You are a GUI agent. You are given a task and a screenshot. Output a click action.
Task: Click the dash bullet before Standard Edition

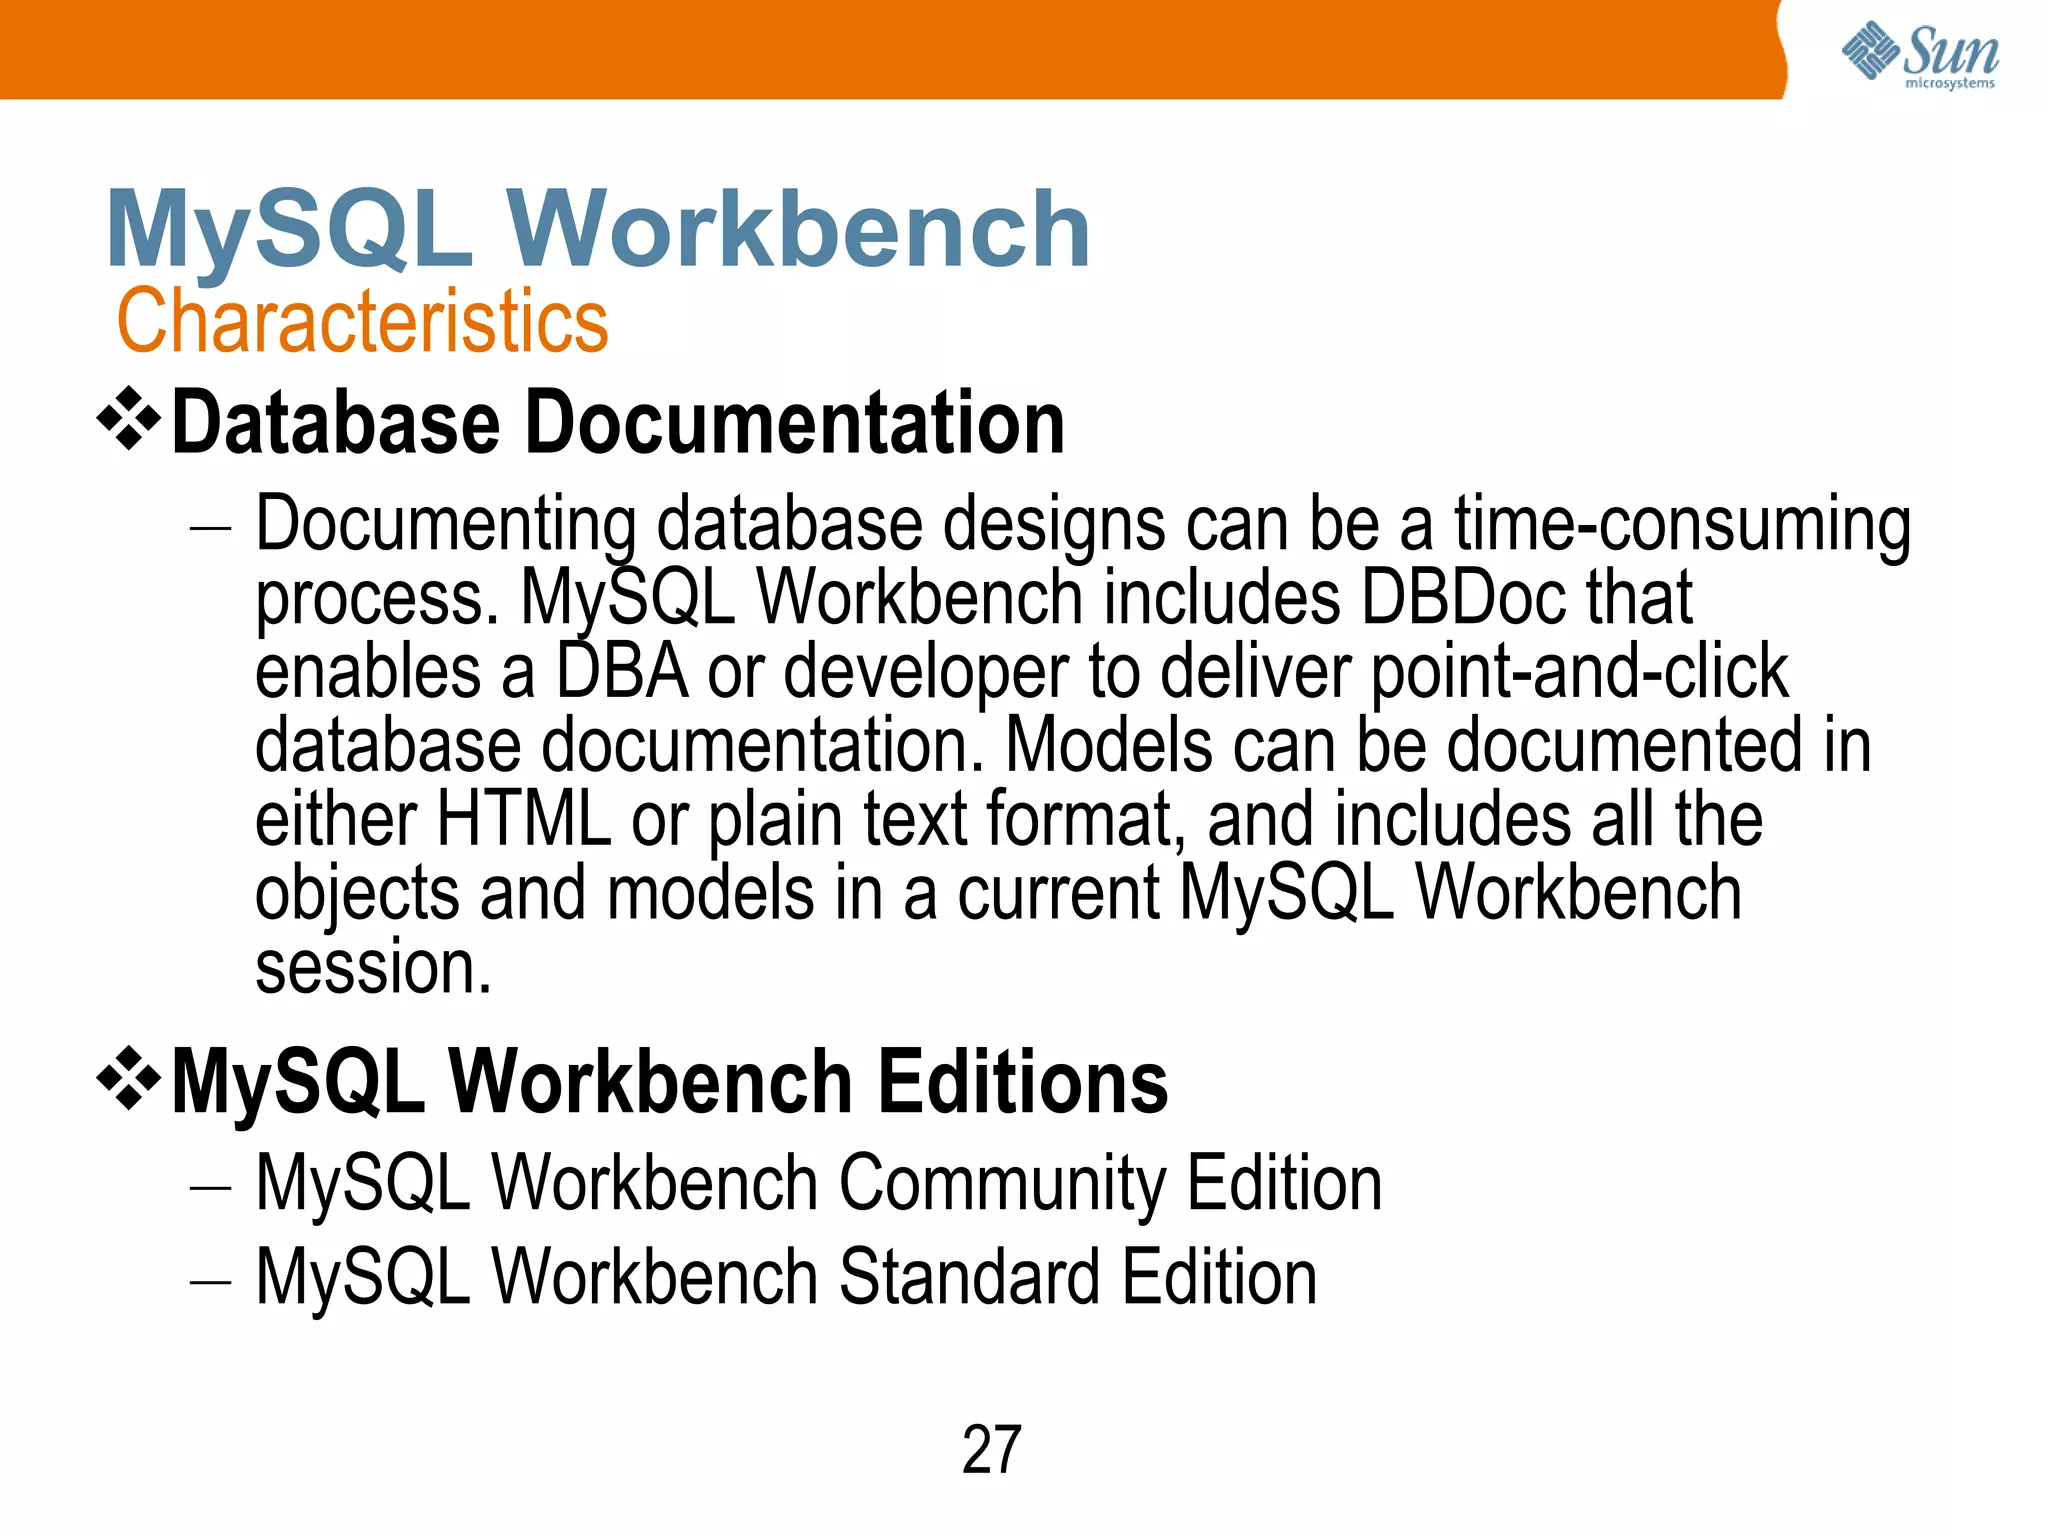[x=211, y=1281]
